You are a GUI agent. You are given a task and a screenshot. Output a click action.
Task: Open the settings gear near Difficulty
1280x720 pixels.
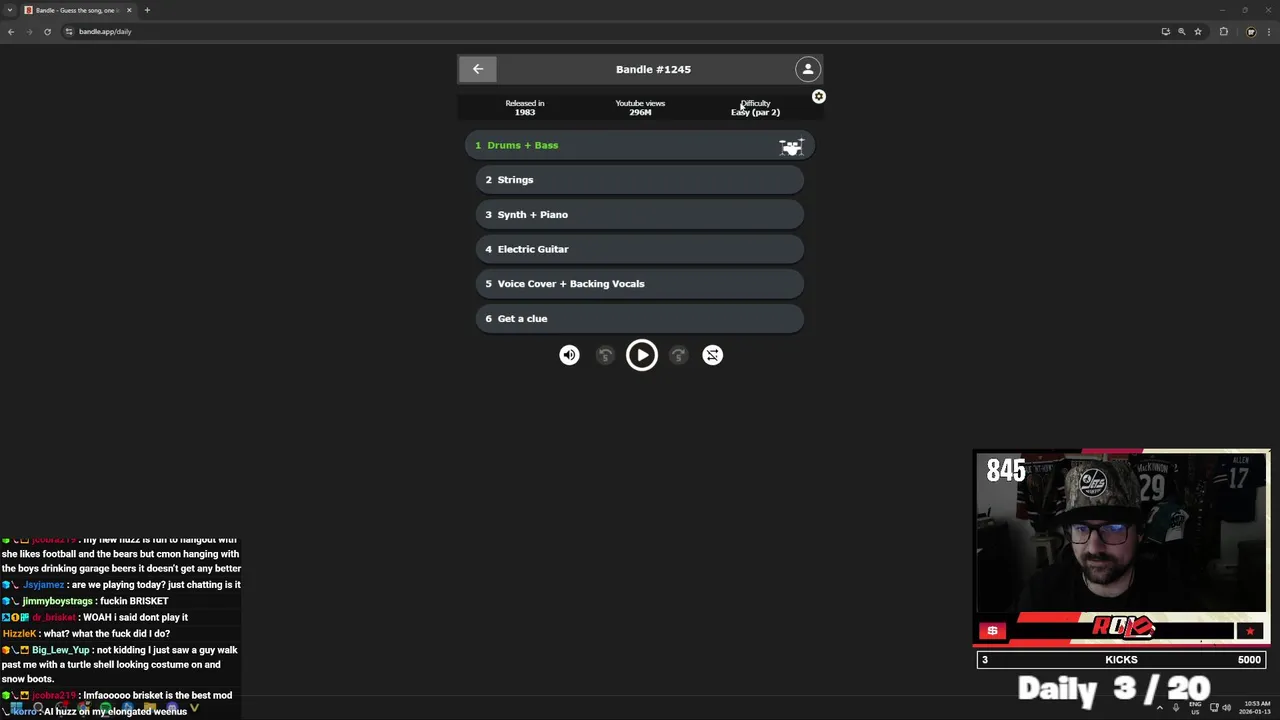(x=819, y=97)
